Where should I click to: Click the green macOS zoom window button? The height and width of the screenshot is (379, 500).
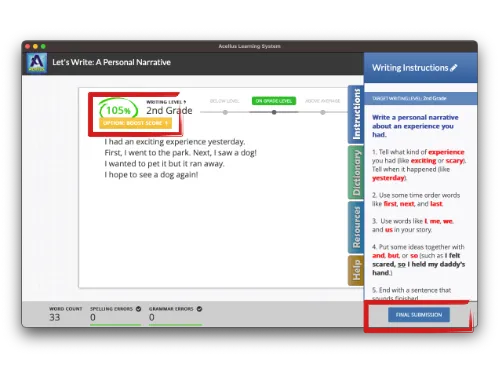pyautogui.click(x=43, y=46)
